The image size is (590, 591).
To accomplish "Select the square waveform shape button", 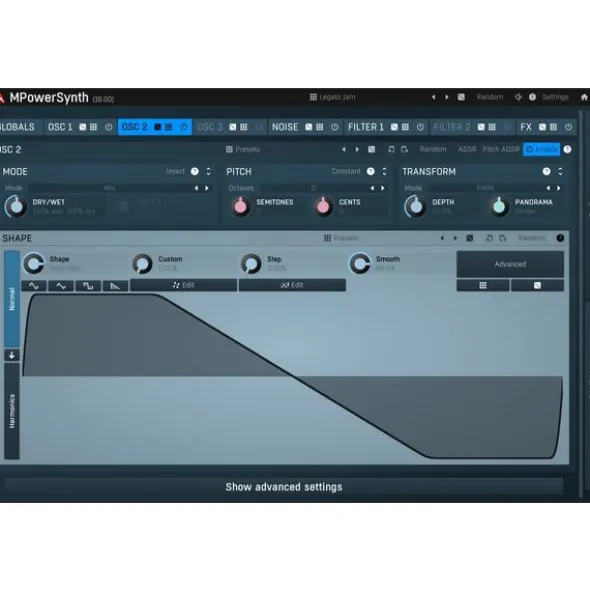I will 88,286.
